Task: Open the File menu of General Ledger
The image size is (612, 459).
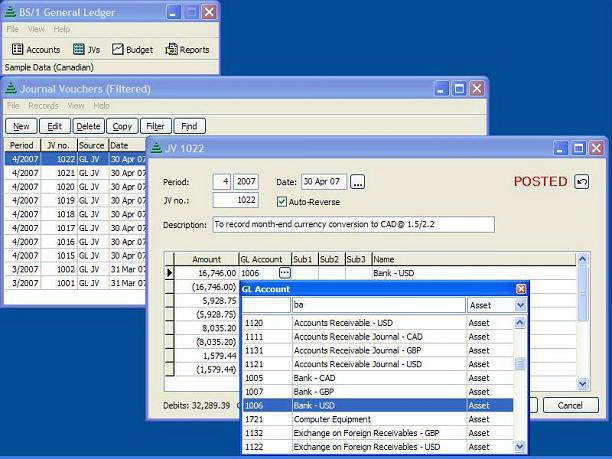Action: click(x=13, y=29)
